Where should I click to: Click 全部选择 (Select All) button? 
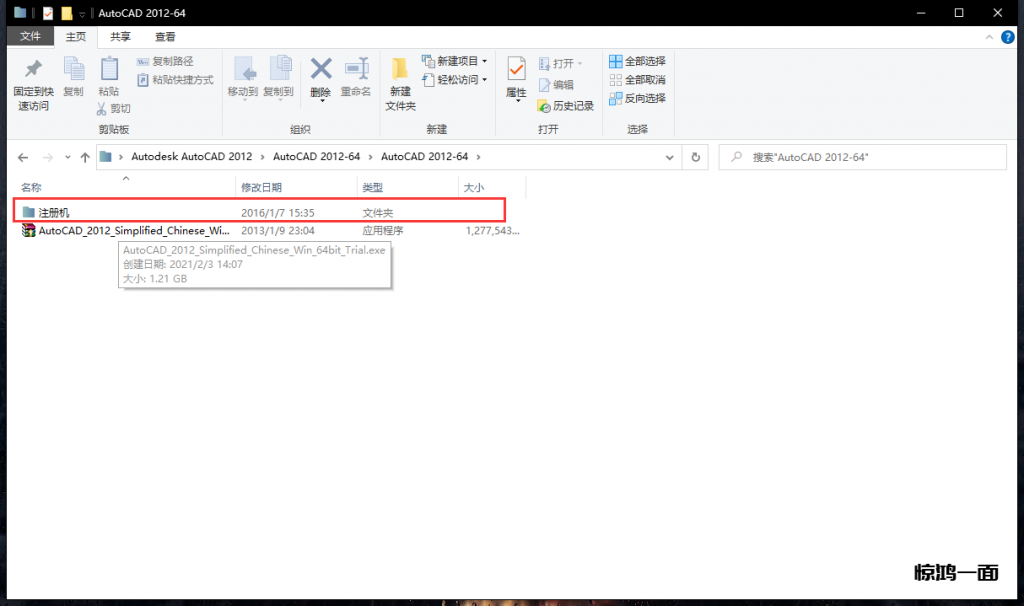[x=637, y=61]
